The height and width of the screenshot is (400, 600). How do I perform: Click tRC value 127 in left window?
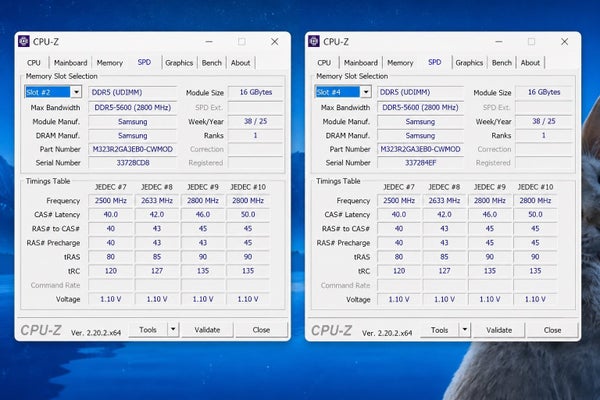[157, 271]
